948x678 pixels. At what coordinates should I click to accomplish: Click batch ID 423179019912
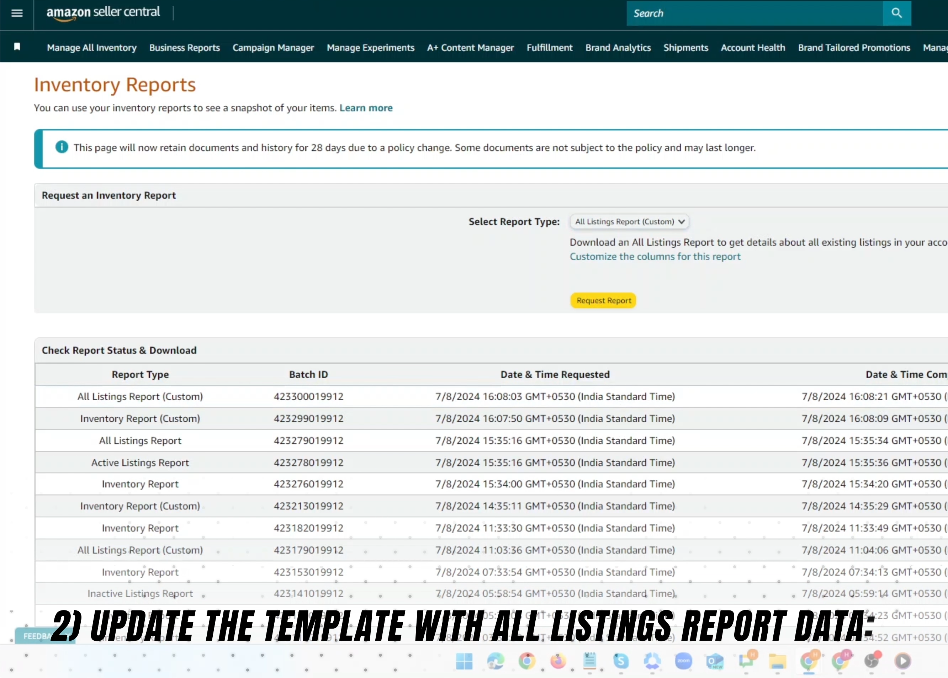pos(308,550)
